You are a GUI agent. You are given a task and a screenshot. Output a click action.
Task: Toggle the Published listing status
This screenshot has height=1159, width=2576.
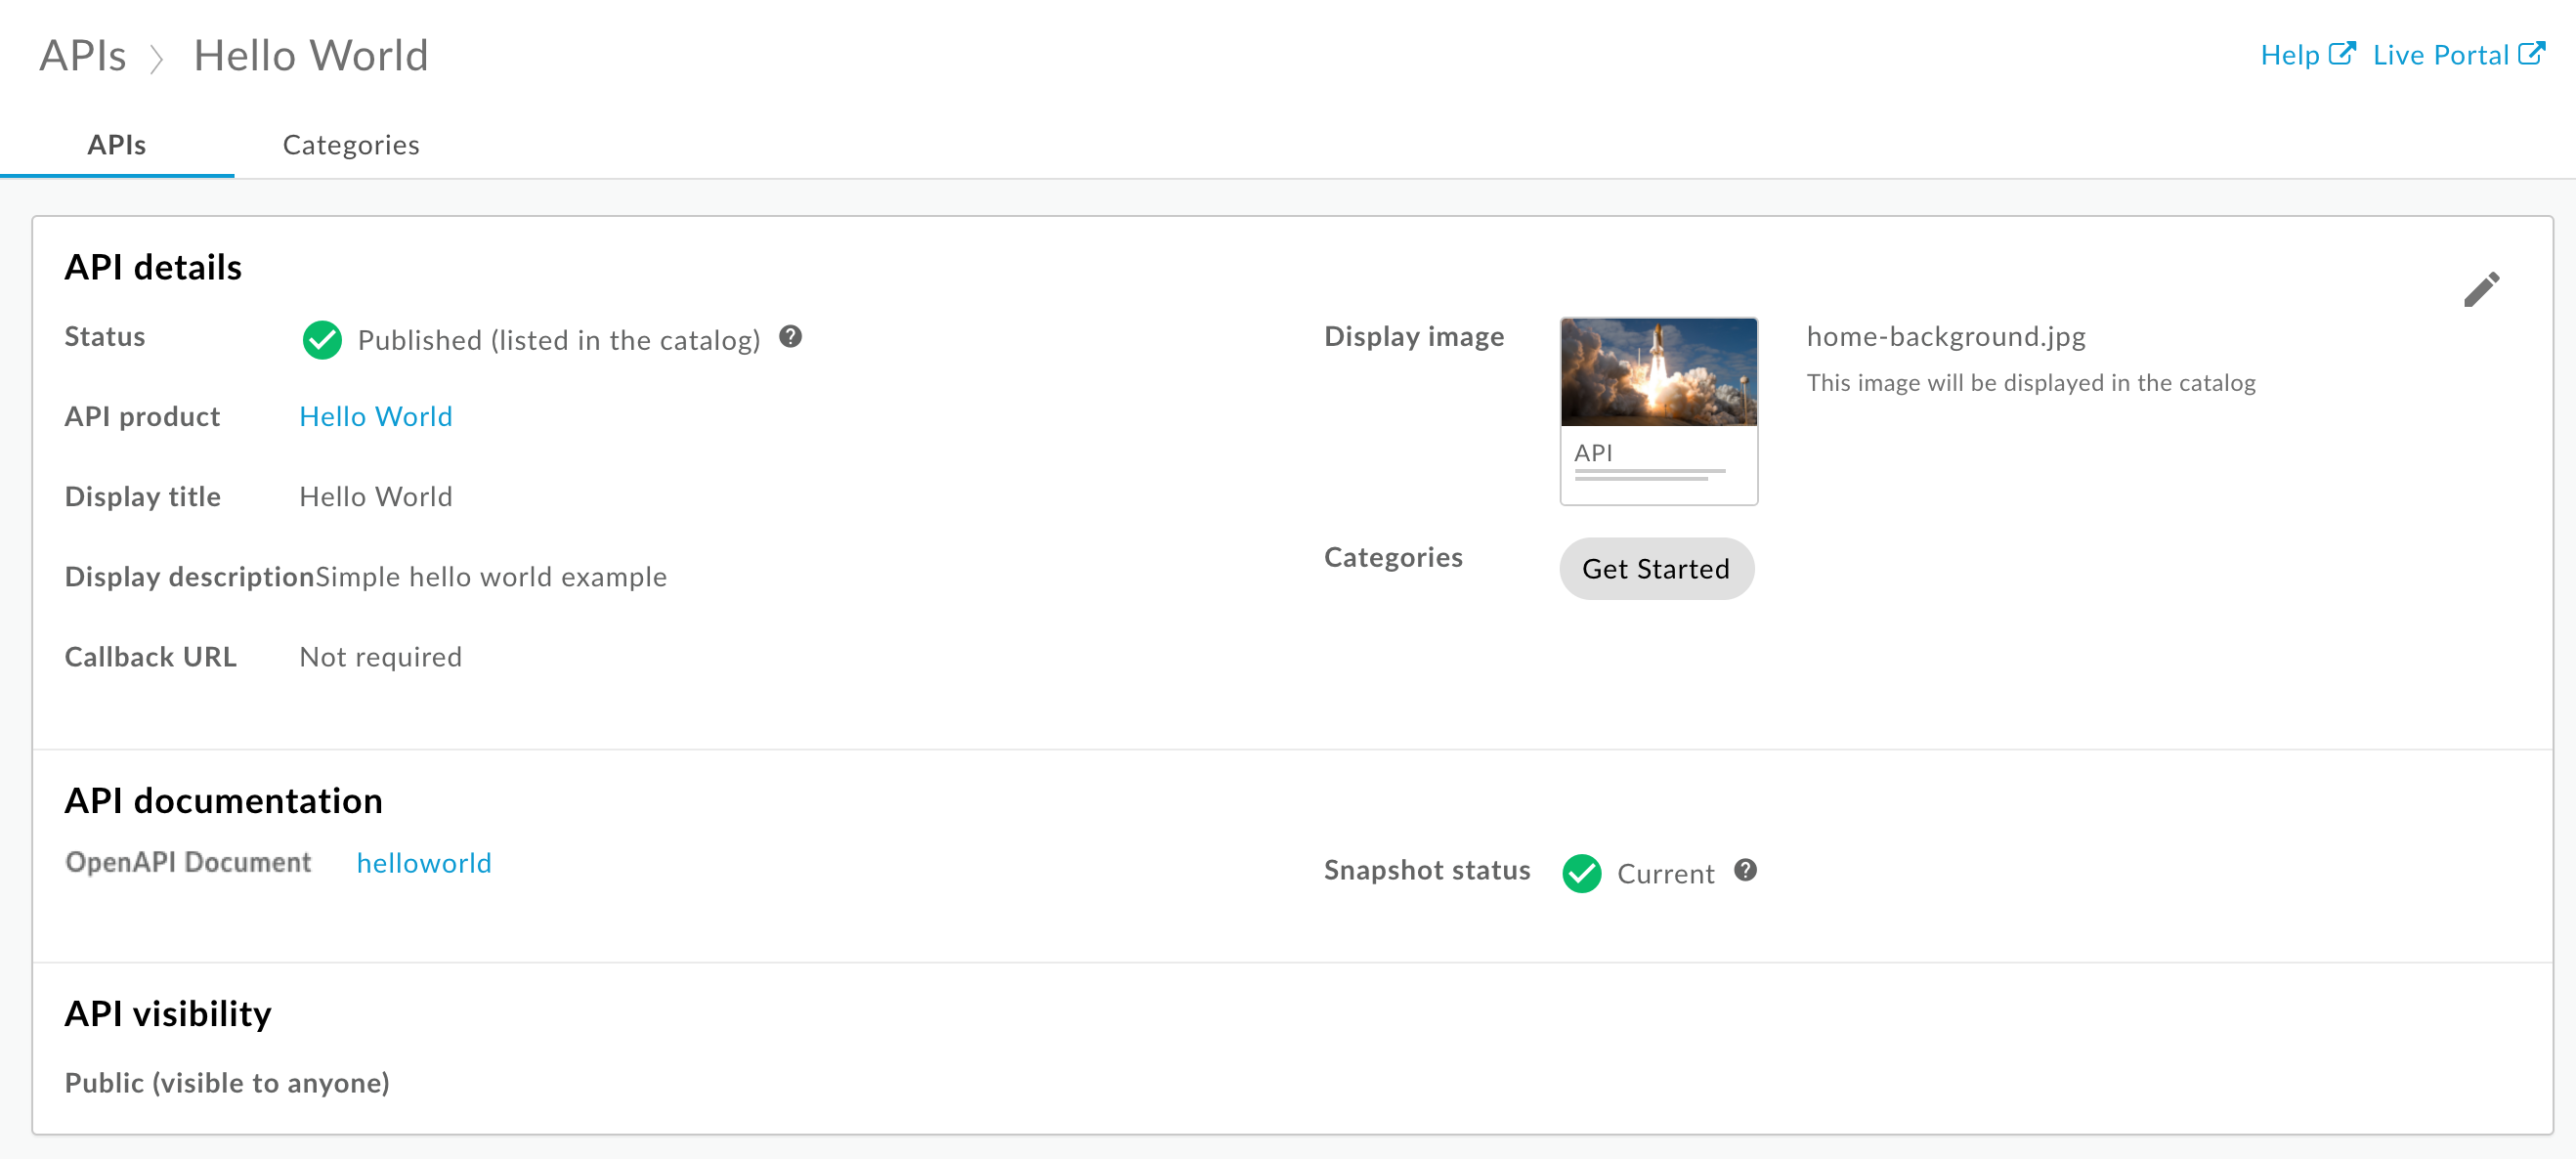click(322, 340)
